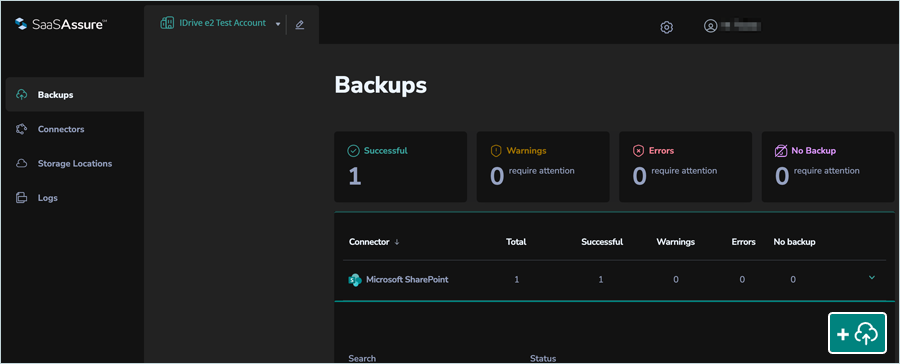Expand the Microsoft SharePoint row chevron
The height and width of the screenshot is (364, 900).
872,278
